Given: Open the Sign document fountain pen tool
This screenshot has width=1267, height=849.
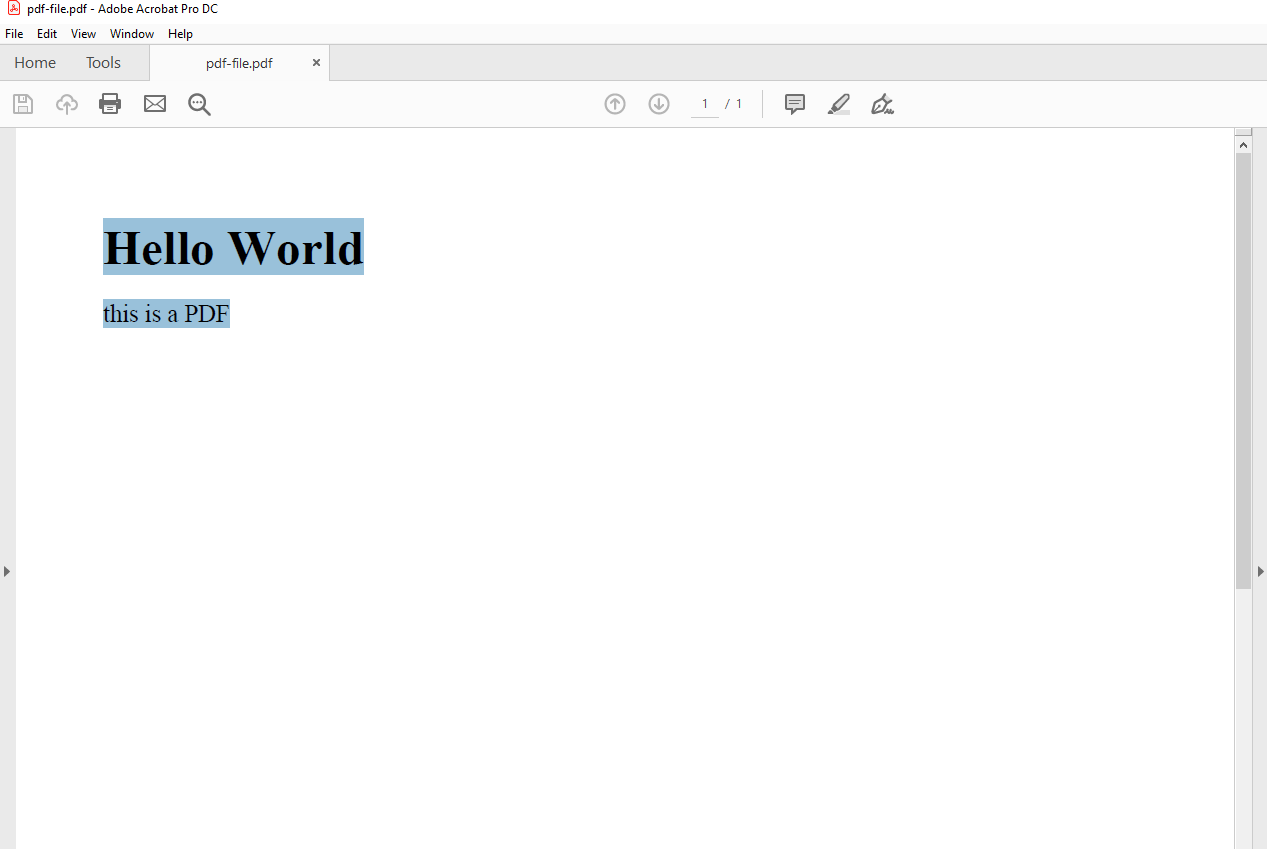Looking at the screenshot, I should pyautogui.click(x=882, y=104).
